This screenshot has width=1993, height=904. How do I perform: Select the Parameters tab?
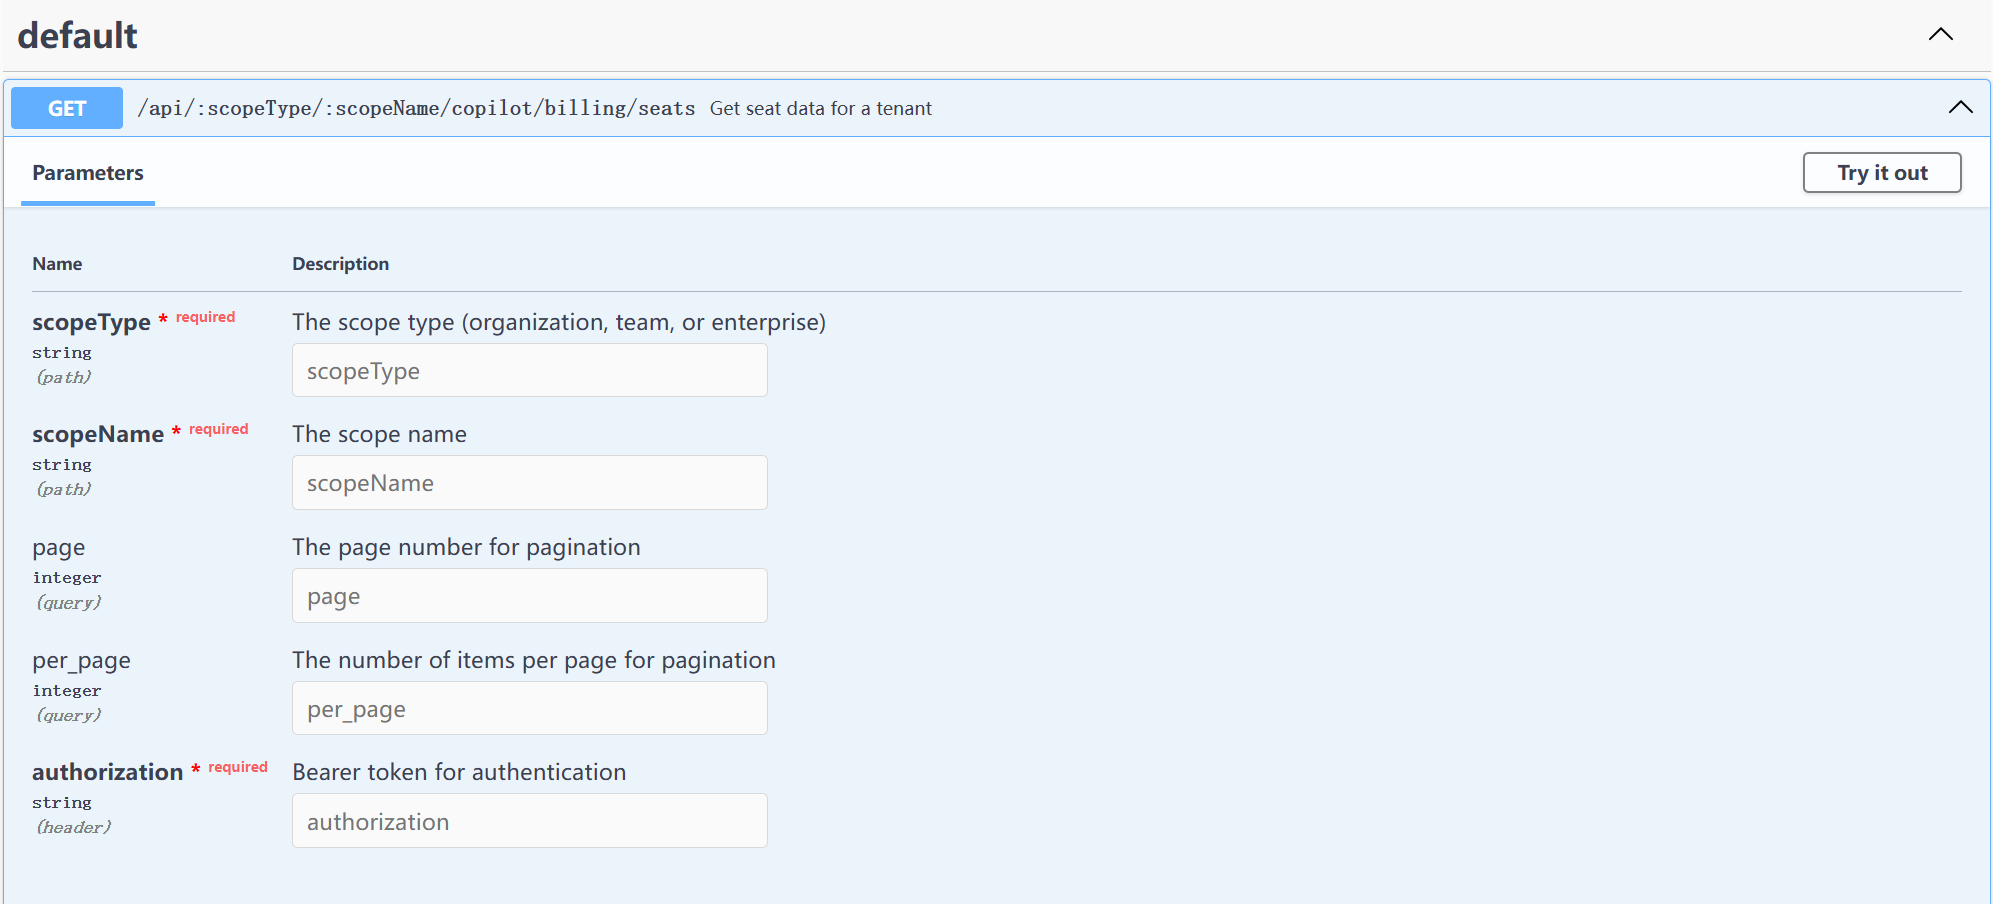click(88, 173)
